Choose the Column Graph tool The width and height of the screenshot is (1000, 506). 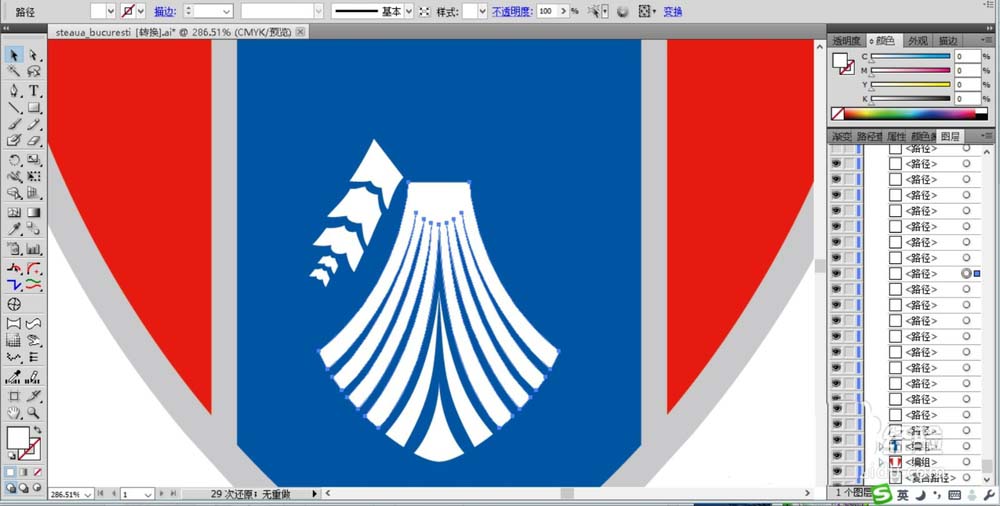click(34, 249)
